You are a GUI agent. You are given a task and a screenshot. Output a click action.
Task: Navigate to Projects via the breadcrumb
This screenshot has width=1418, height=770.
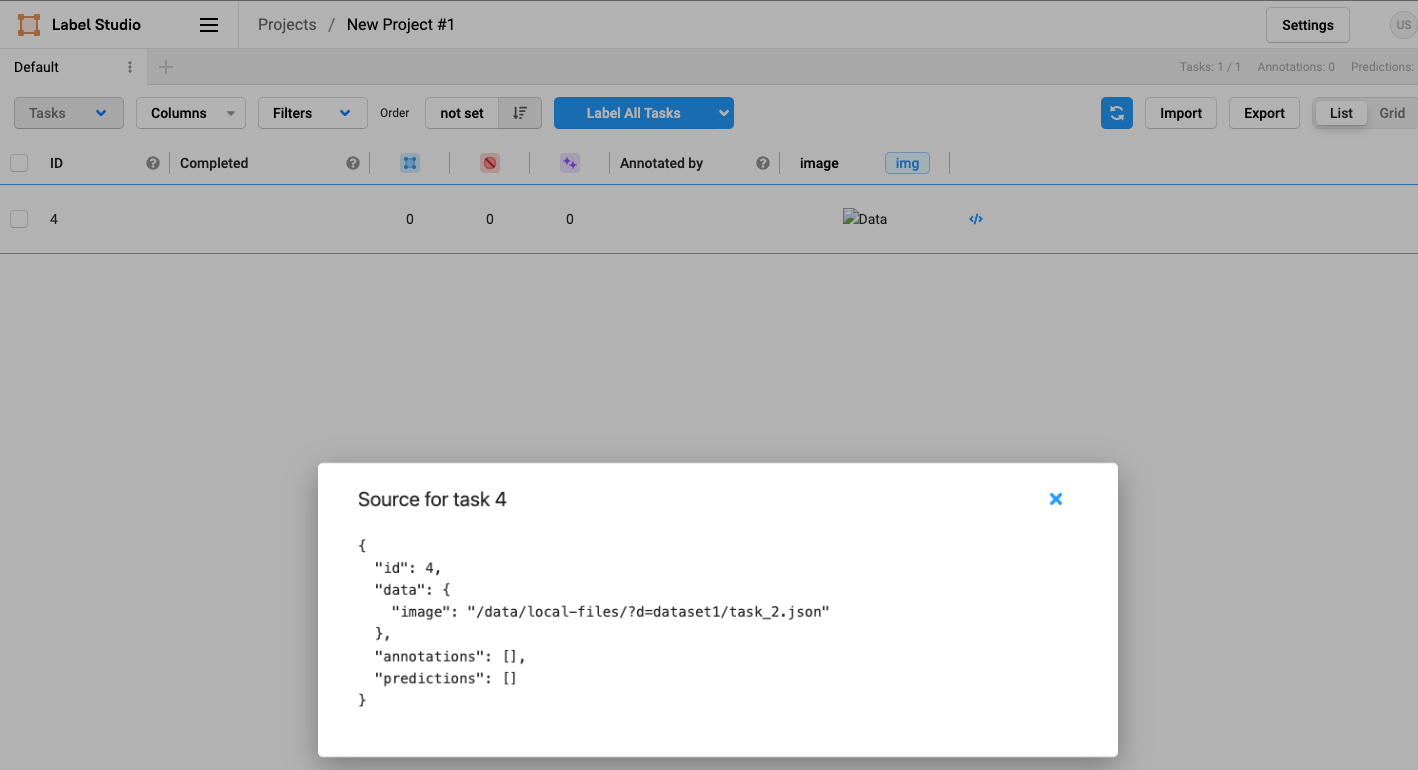[287, 24]
